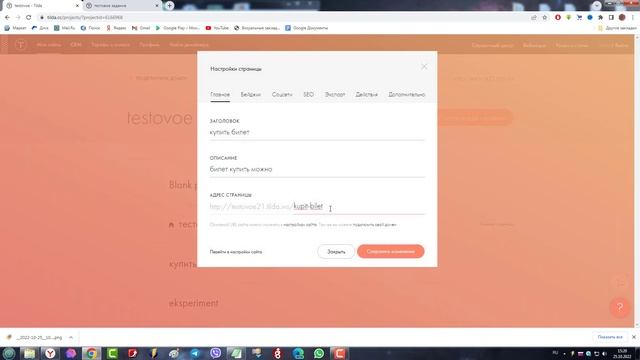Open Telegram from taskbar
The image size is (640, 360).
pos(195,353)
